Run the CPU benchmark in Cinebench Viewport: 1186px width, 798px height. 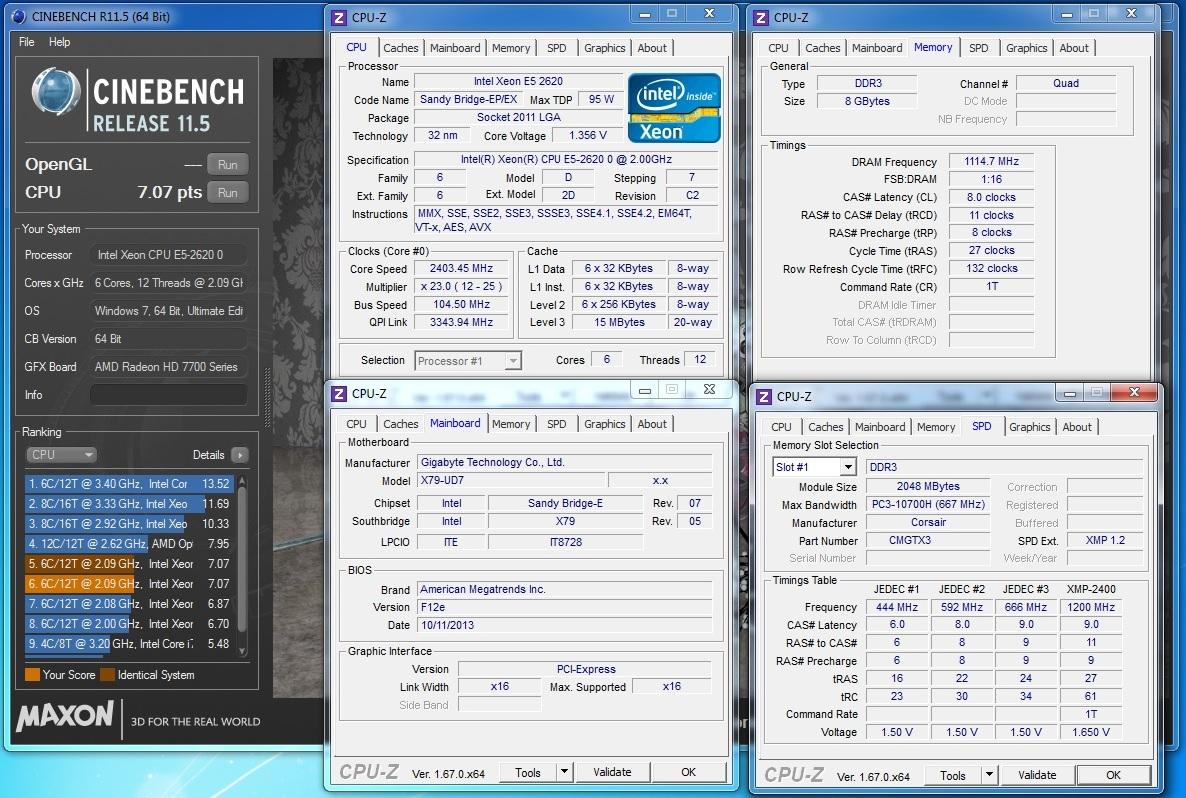click(228, 192)
